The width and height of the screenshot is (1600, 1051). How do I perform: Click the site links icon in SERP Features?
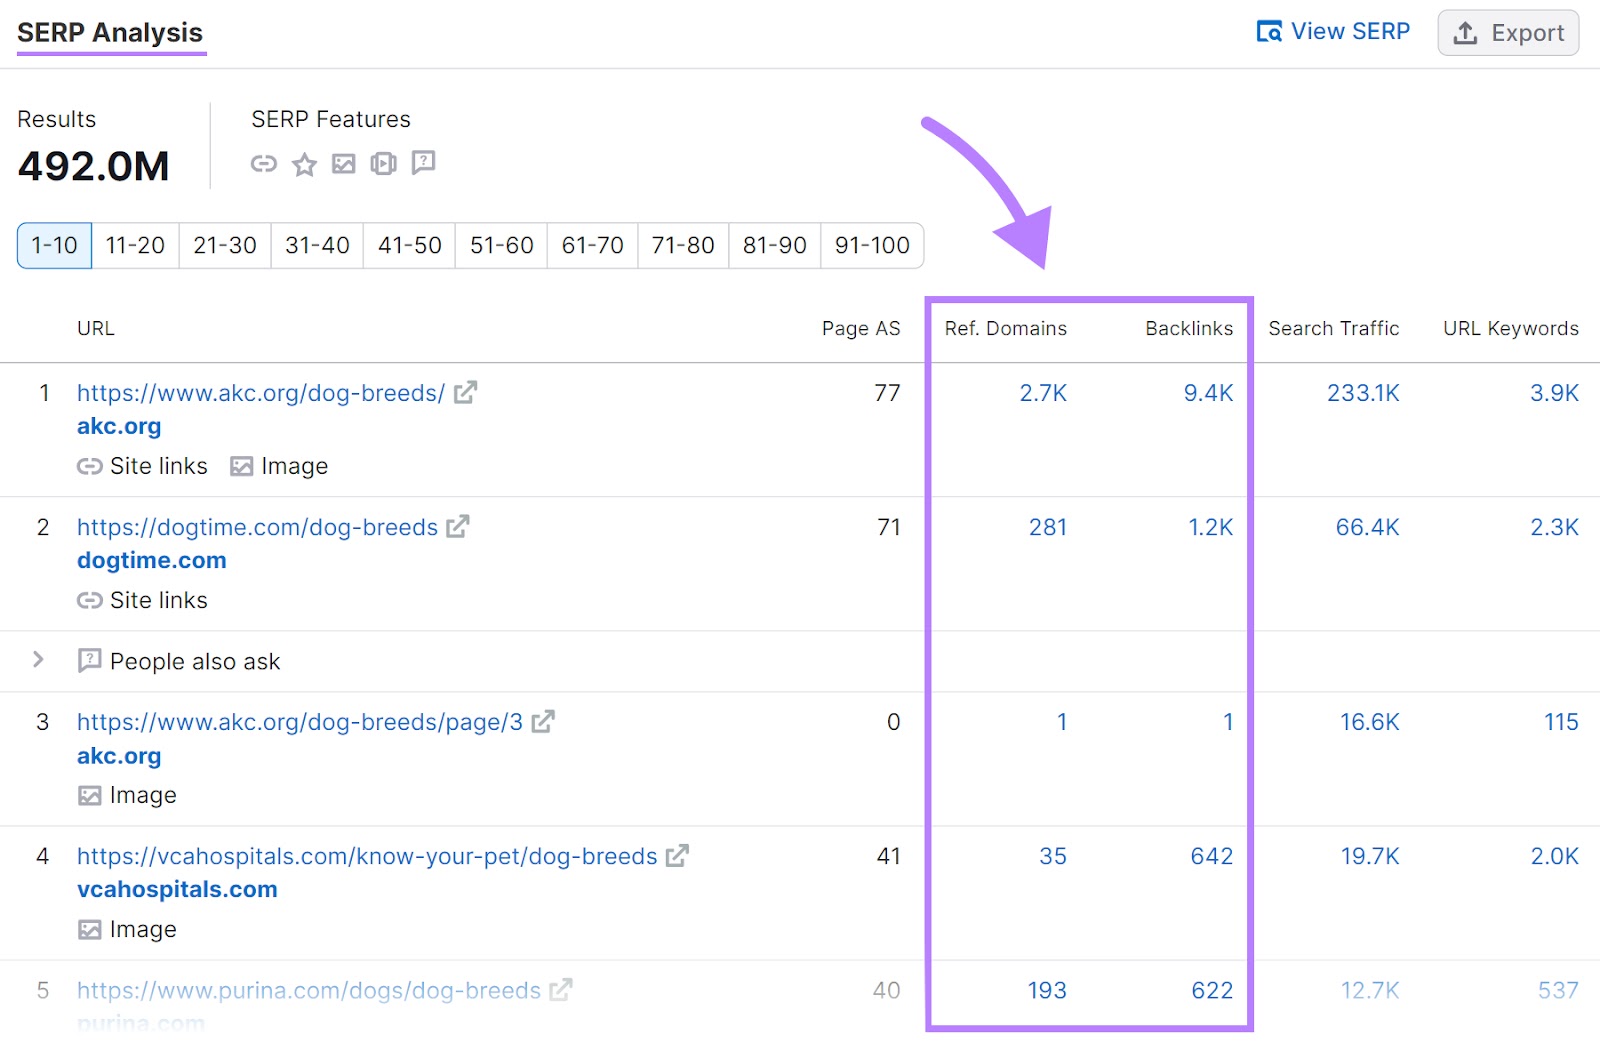[263, 163]
